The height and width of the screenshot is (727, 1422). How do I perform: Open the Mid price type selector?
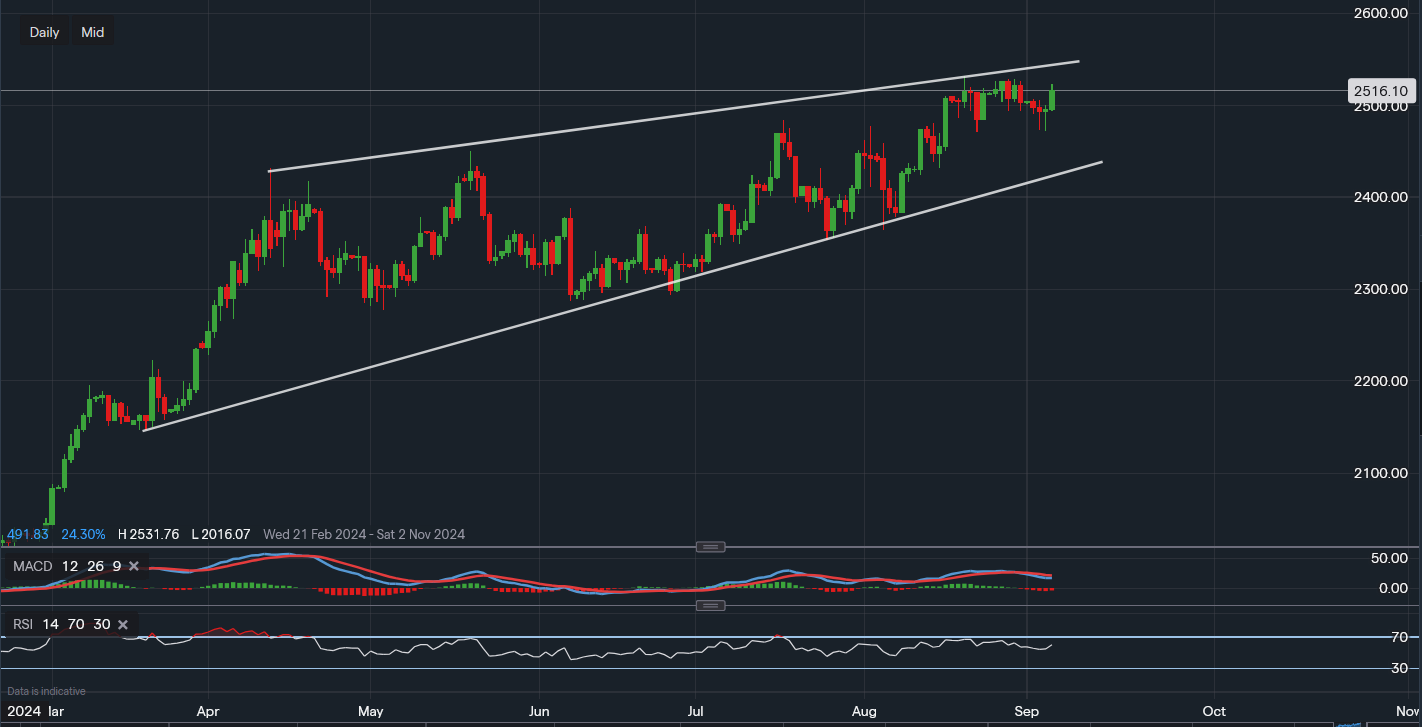[92, 32]
